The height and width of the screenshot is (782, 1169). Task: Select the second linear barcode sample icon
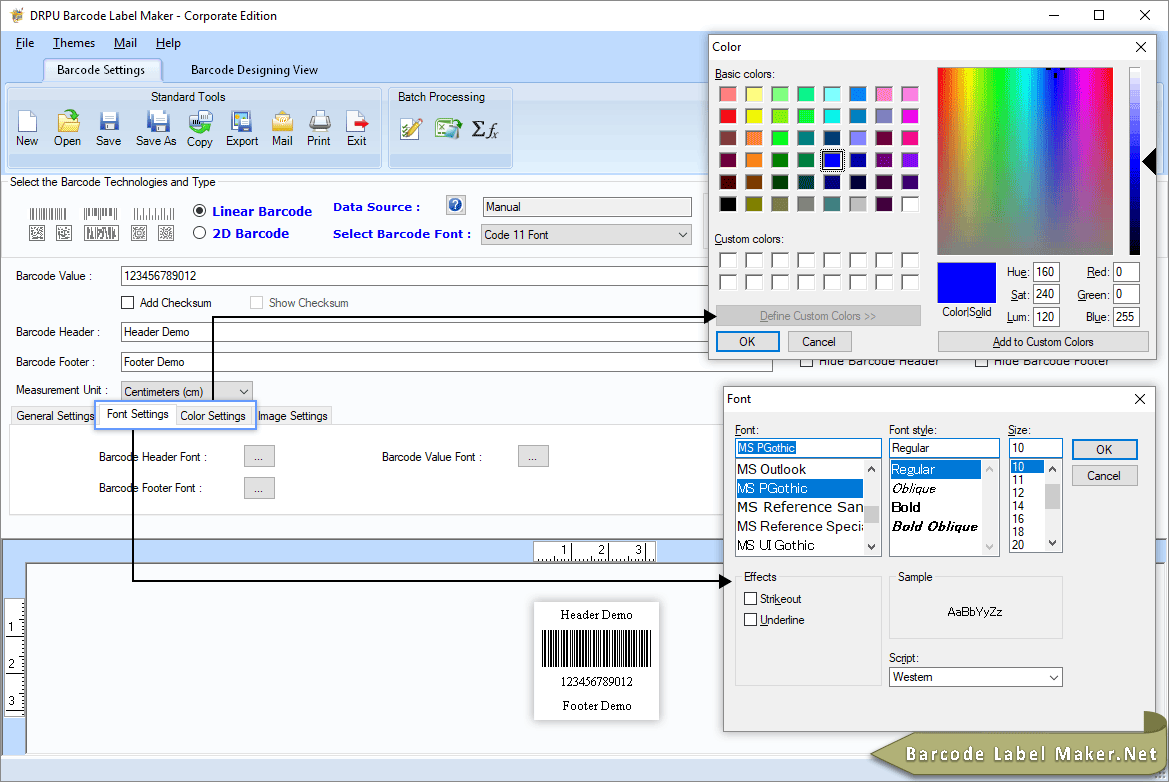100,214
